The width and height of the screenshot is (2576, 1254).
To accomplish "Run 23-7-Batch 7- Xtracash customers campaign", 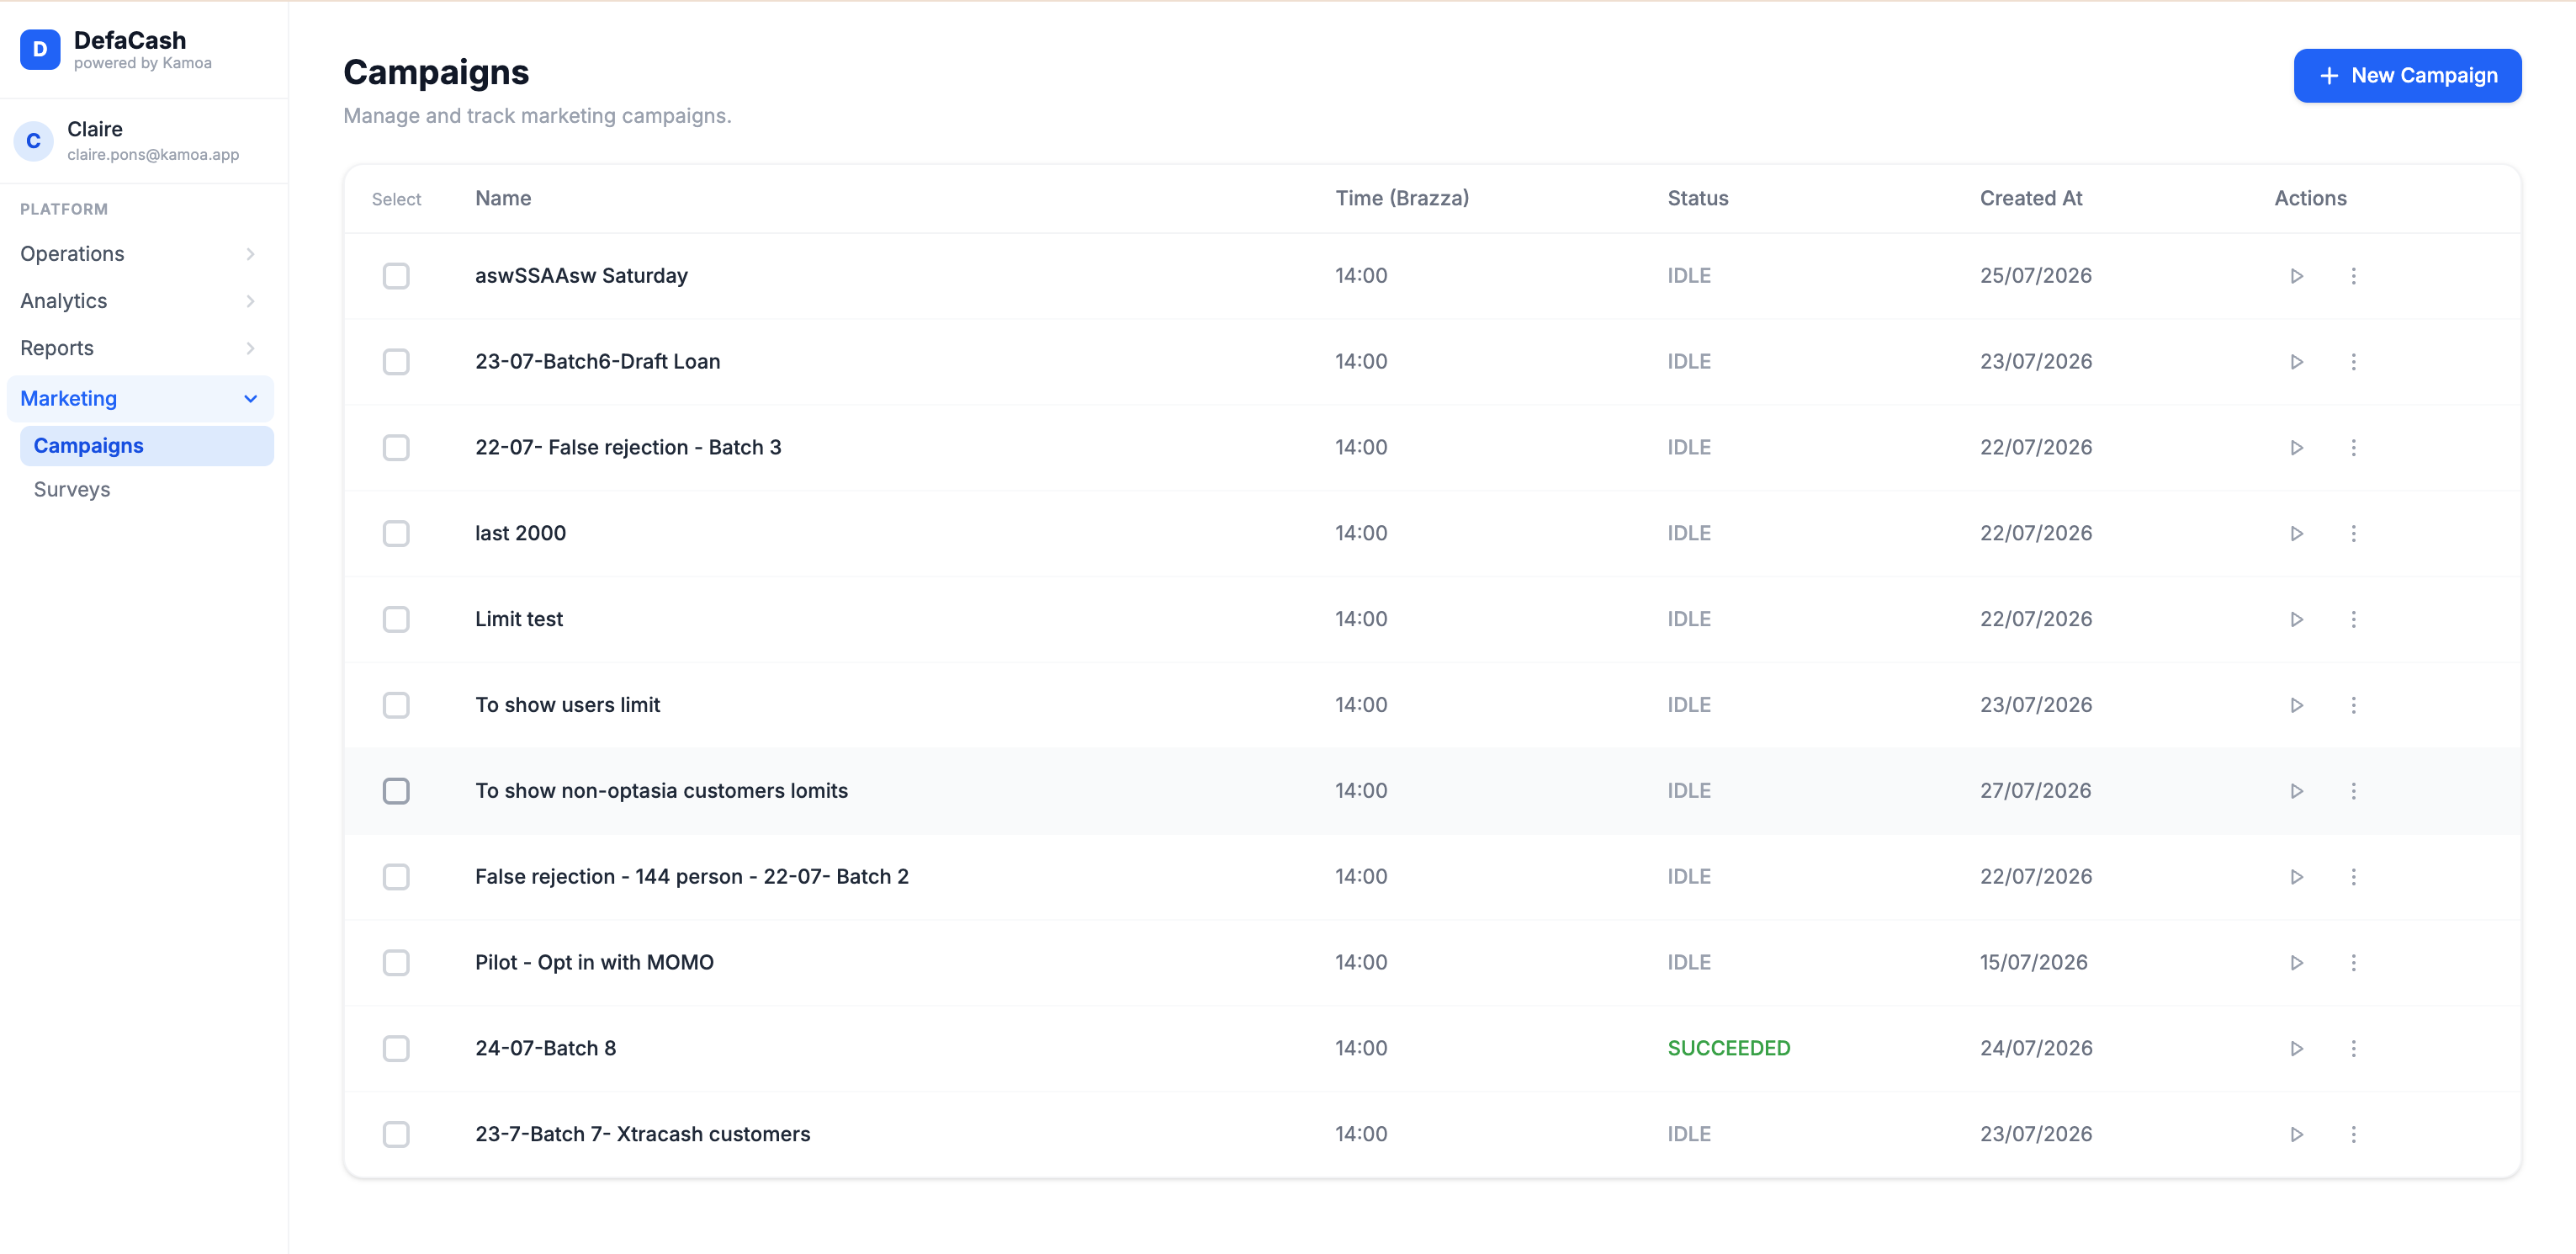I will coord(2296,1135).
